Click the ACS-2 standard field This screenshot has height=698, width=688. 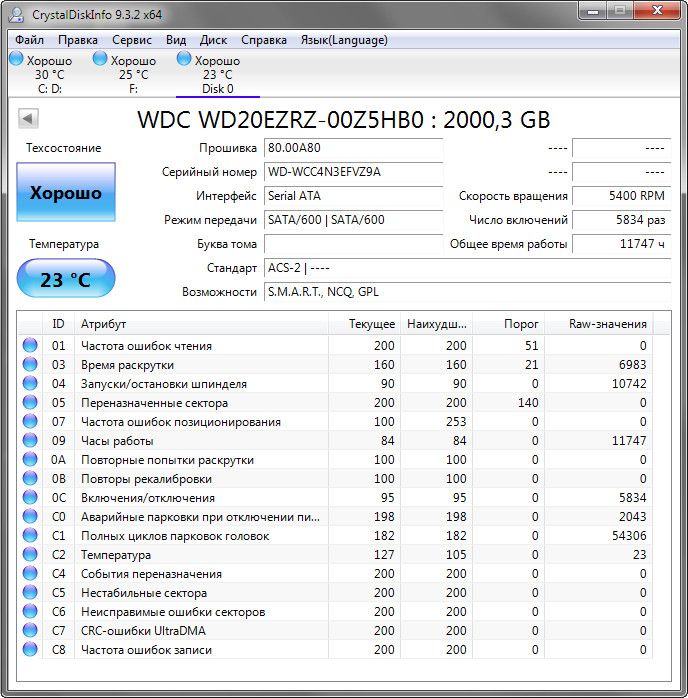click(468, 268)
